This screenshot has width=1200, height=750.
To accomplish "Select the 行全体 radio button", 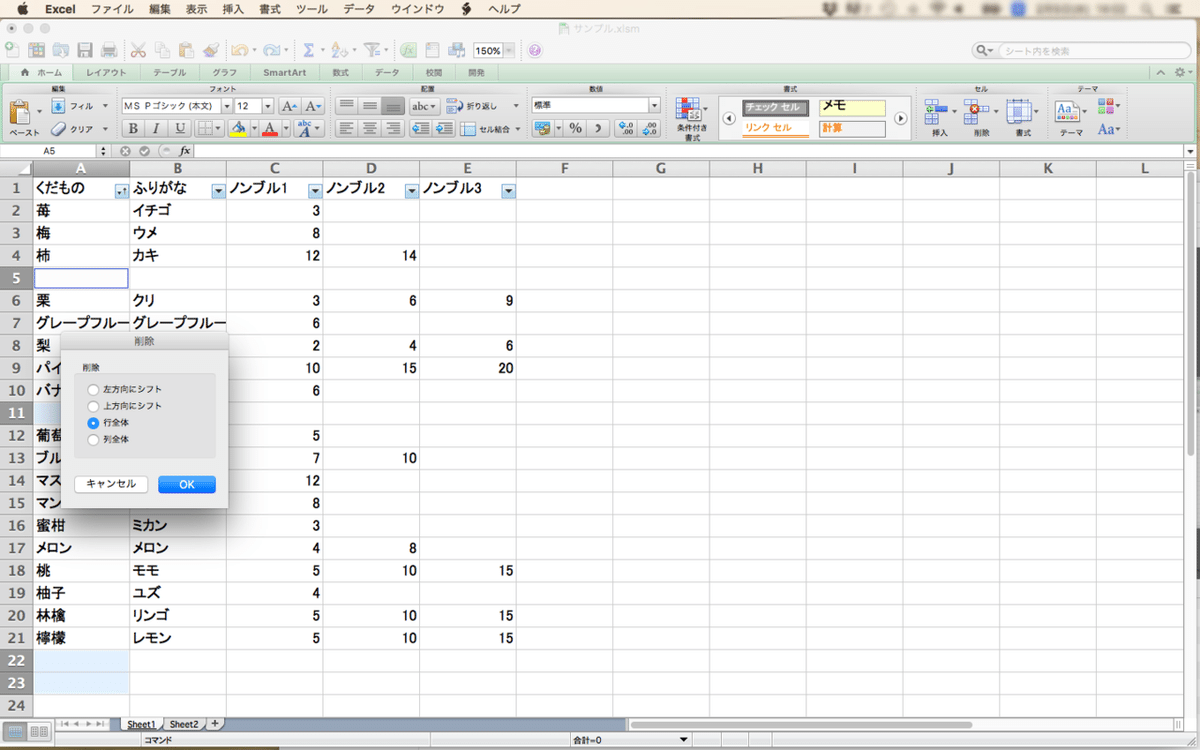I will point(93,423).
